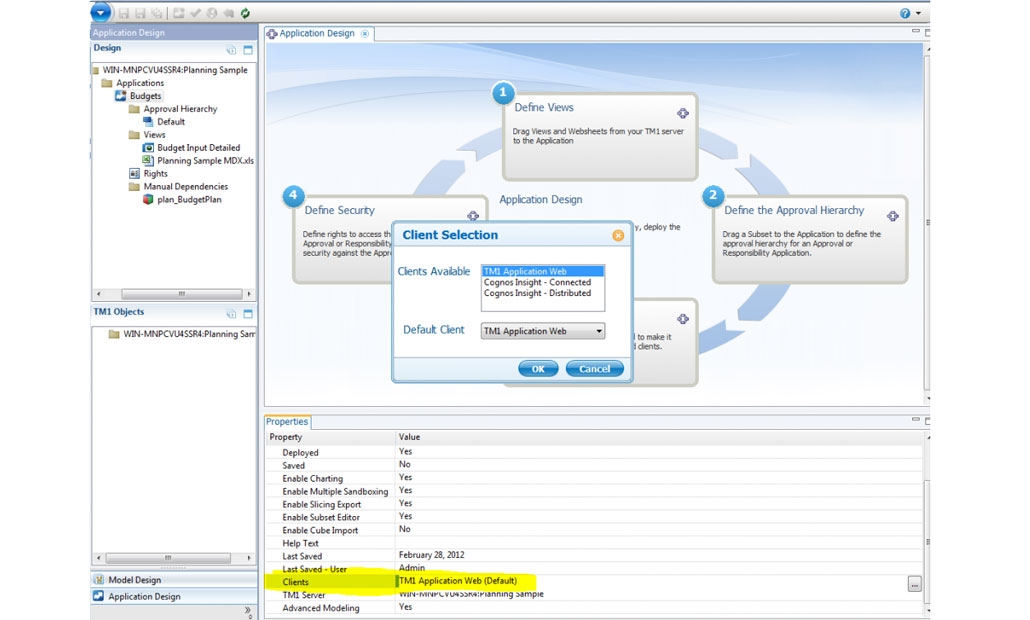The height and width of the screenshot is (620, 1030).
Task: Click the Design pane collapse icon
Action: click(231, 50)
